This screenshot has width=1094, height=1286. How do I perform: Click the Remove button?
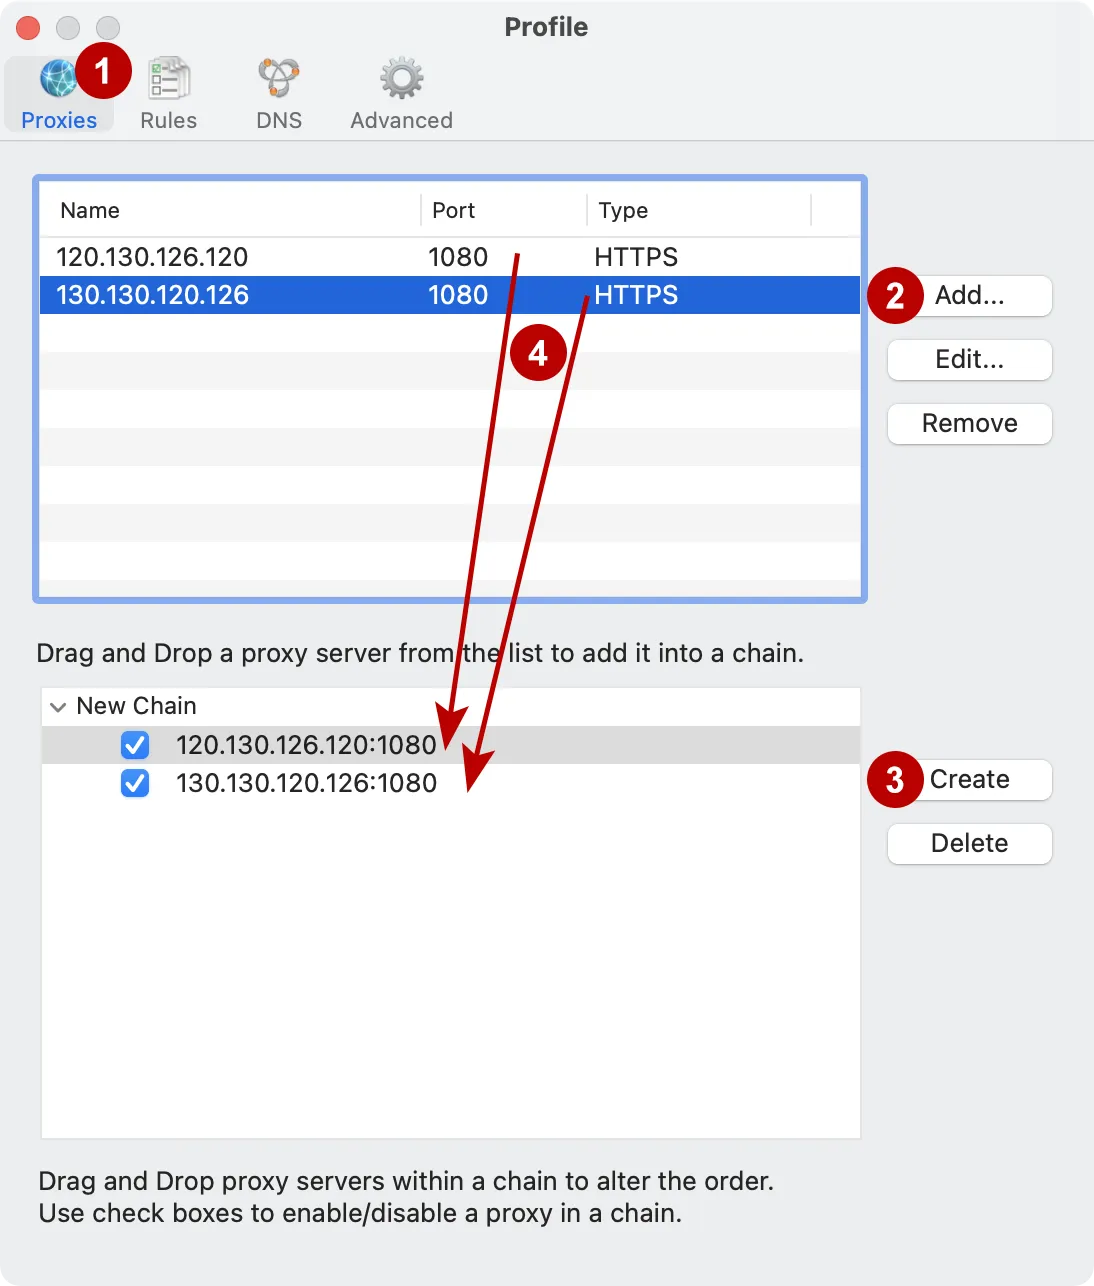point(968,423)
